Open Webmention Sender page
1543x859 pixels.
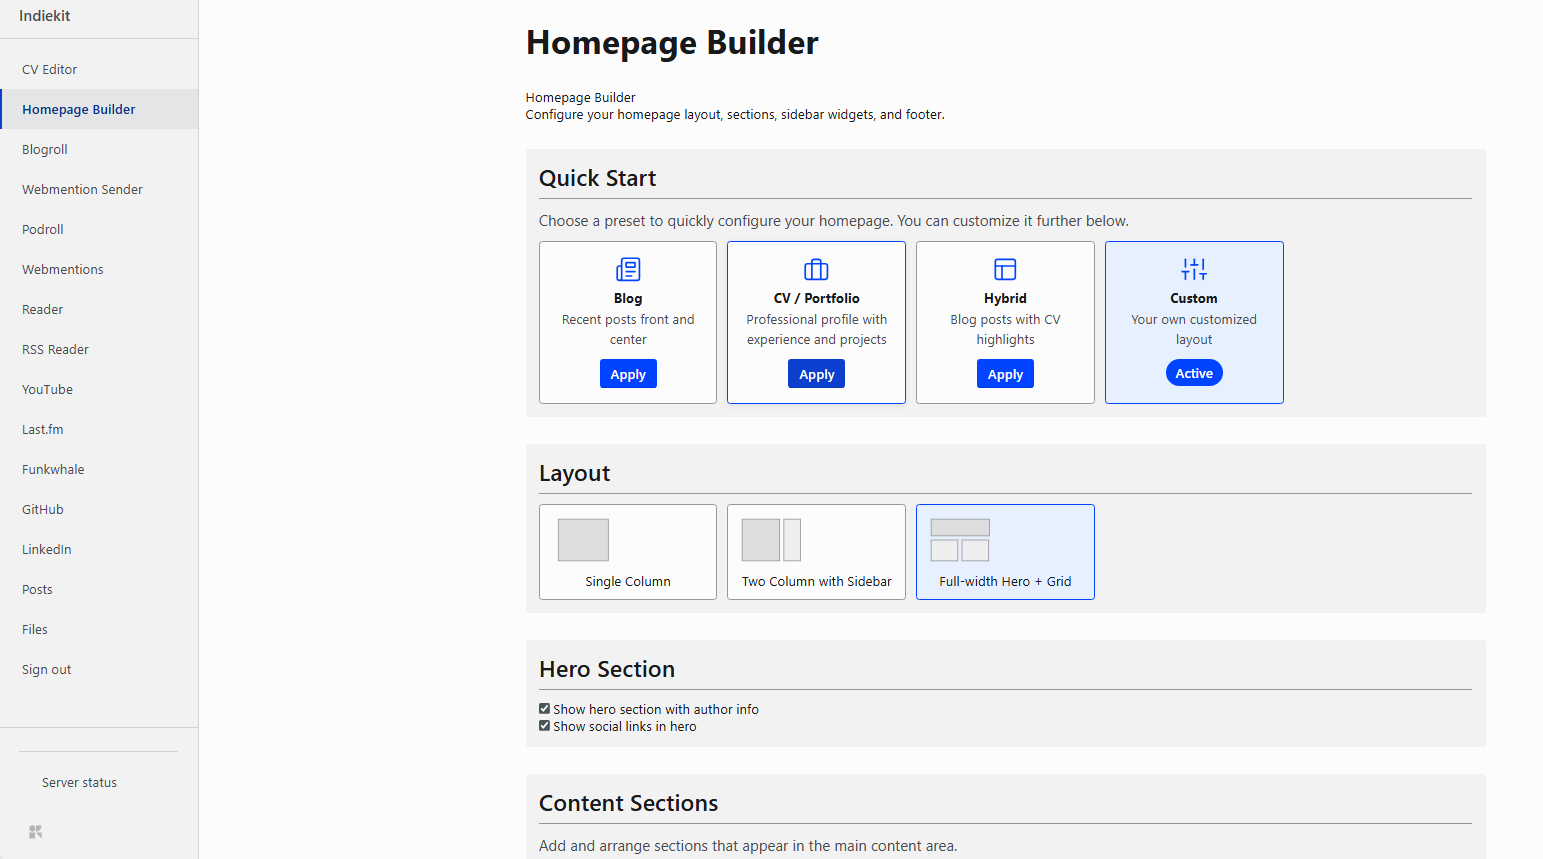pos(82,189)
